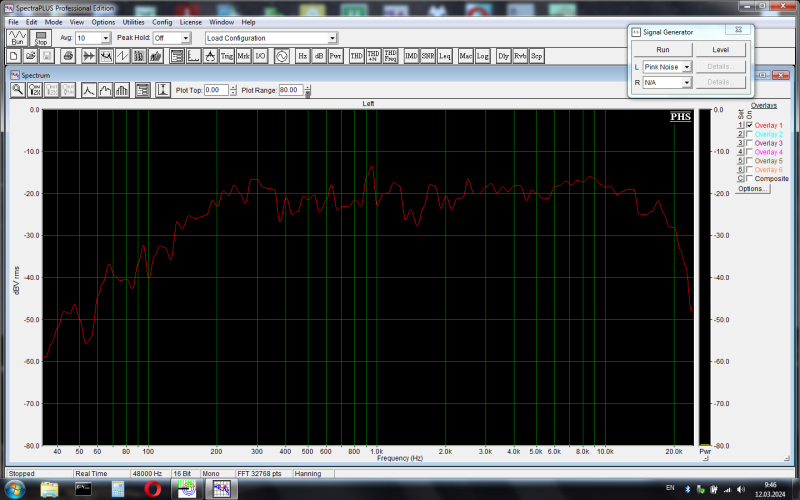
Task: Click Set button 1 for Overlay 1
Action: point(740,125)
